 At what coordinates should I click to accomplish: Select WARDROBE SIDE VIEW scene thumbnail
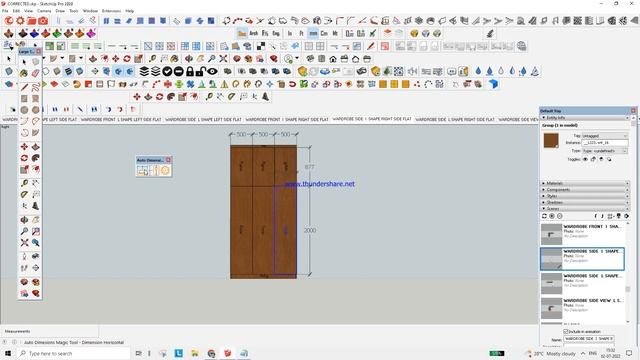coord(551,308)
